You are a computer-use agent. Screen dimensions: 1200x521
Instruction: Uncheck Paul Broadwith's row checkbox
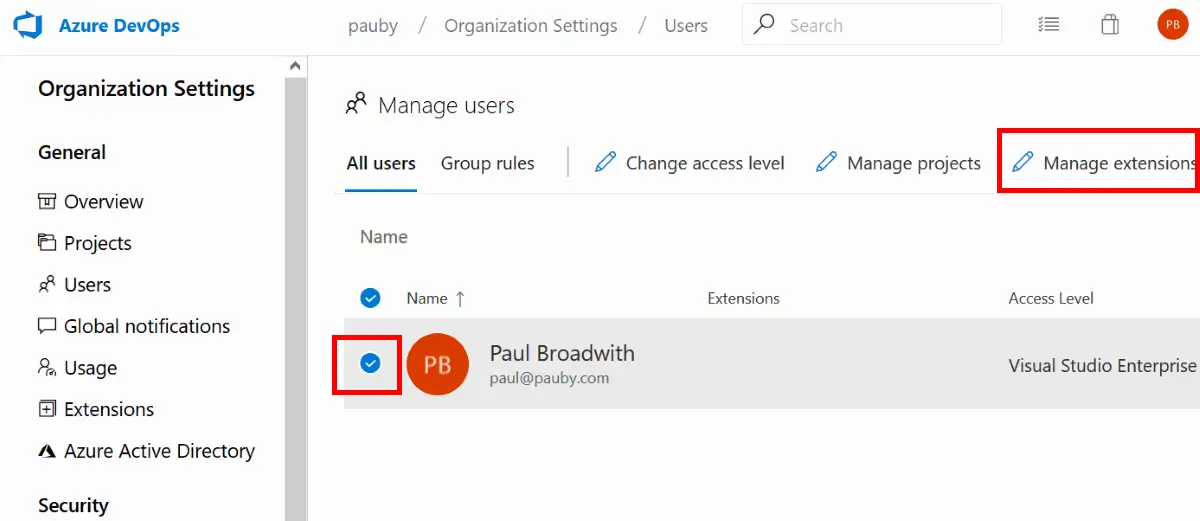point(370,363)
